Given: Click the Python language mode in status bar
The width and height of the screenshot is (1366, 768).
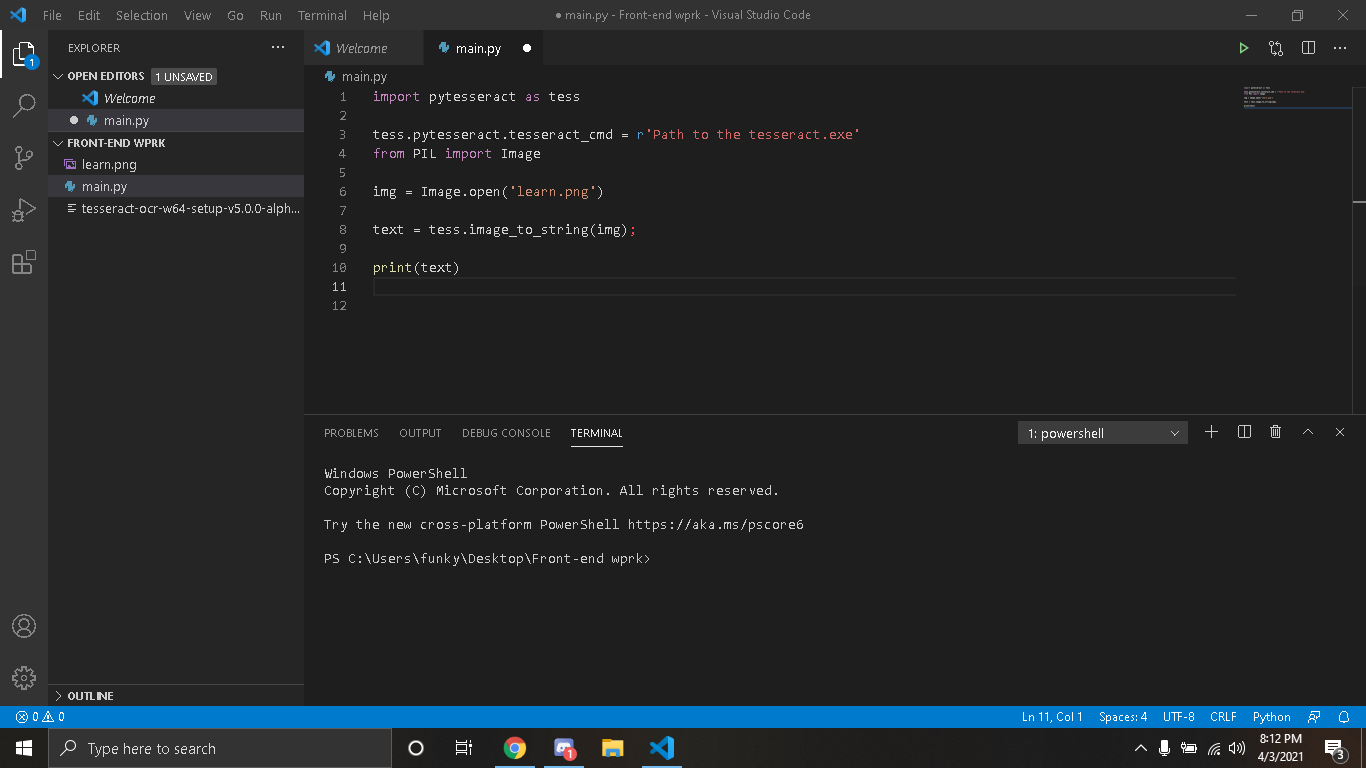Looking at the screenshot, I should tap(1271, 717).
